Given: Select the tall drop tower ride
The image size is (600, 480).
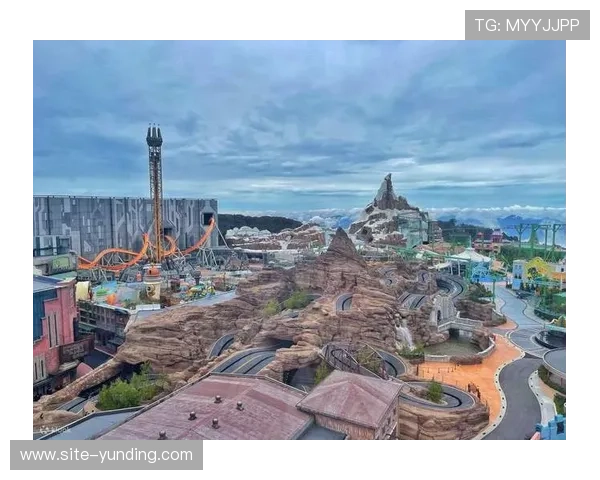Looking at the screenshot, I should (156, 200).
